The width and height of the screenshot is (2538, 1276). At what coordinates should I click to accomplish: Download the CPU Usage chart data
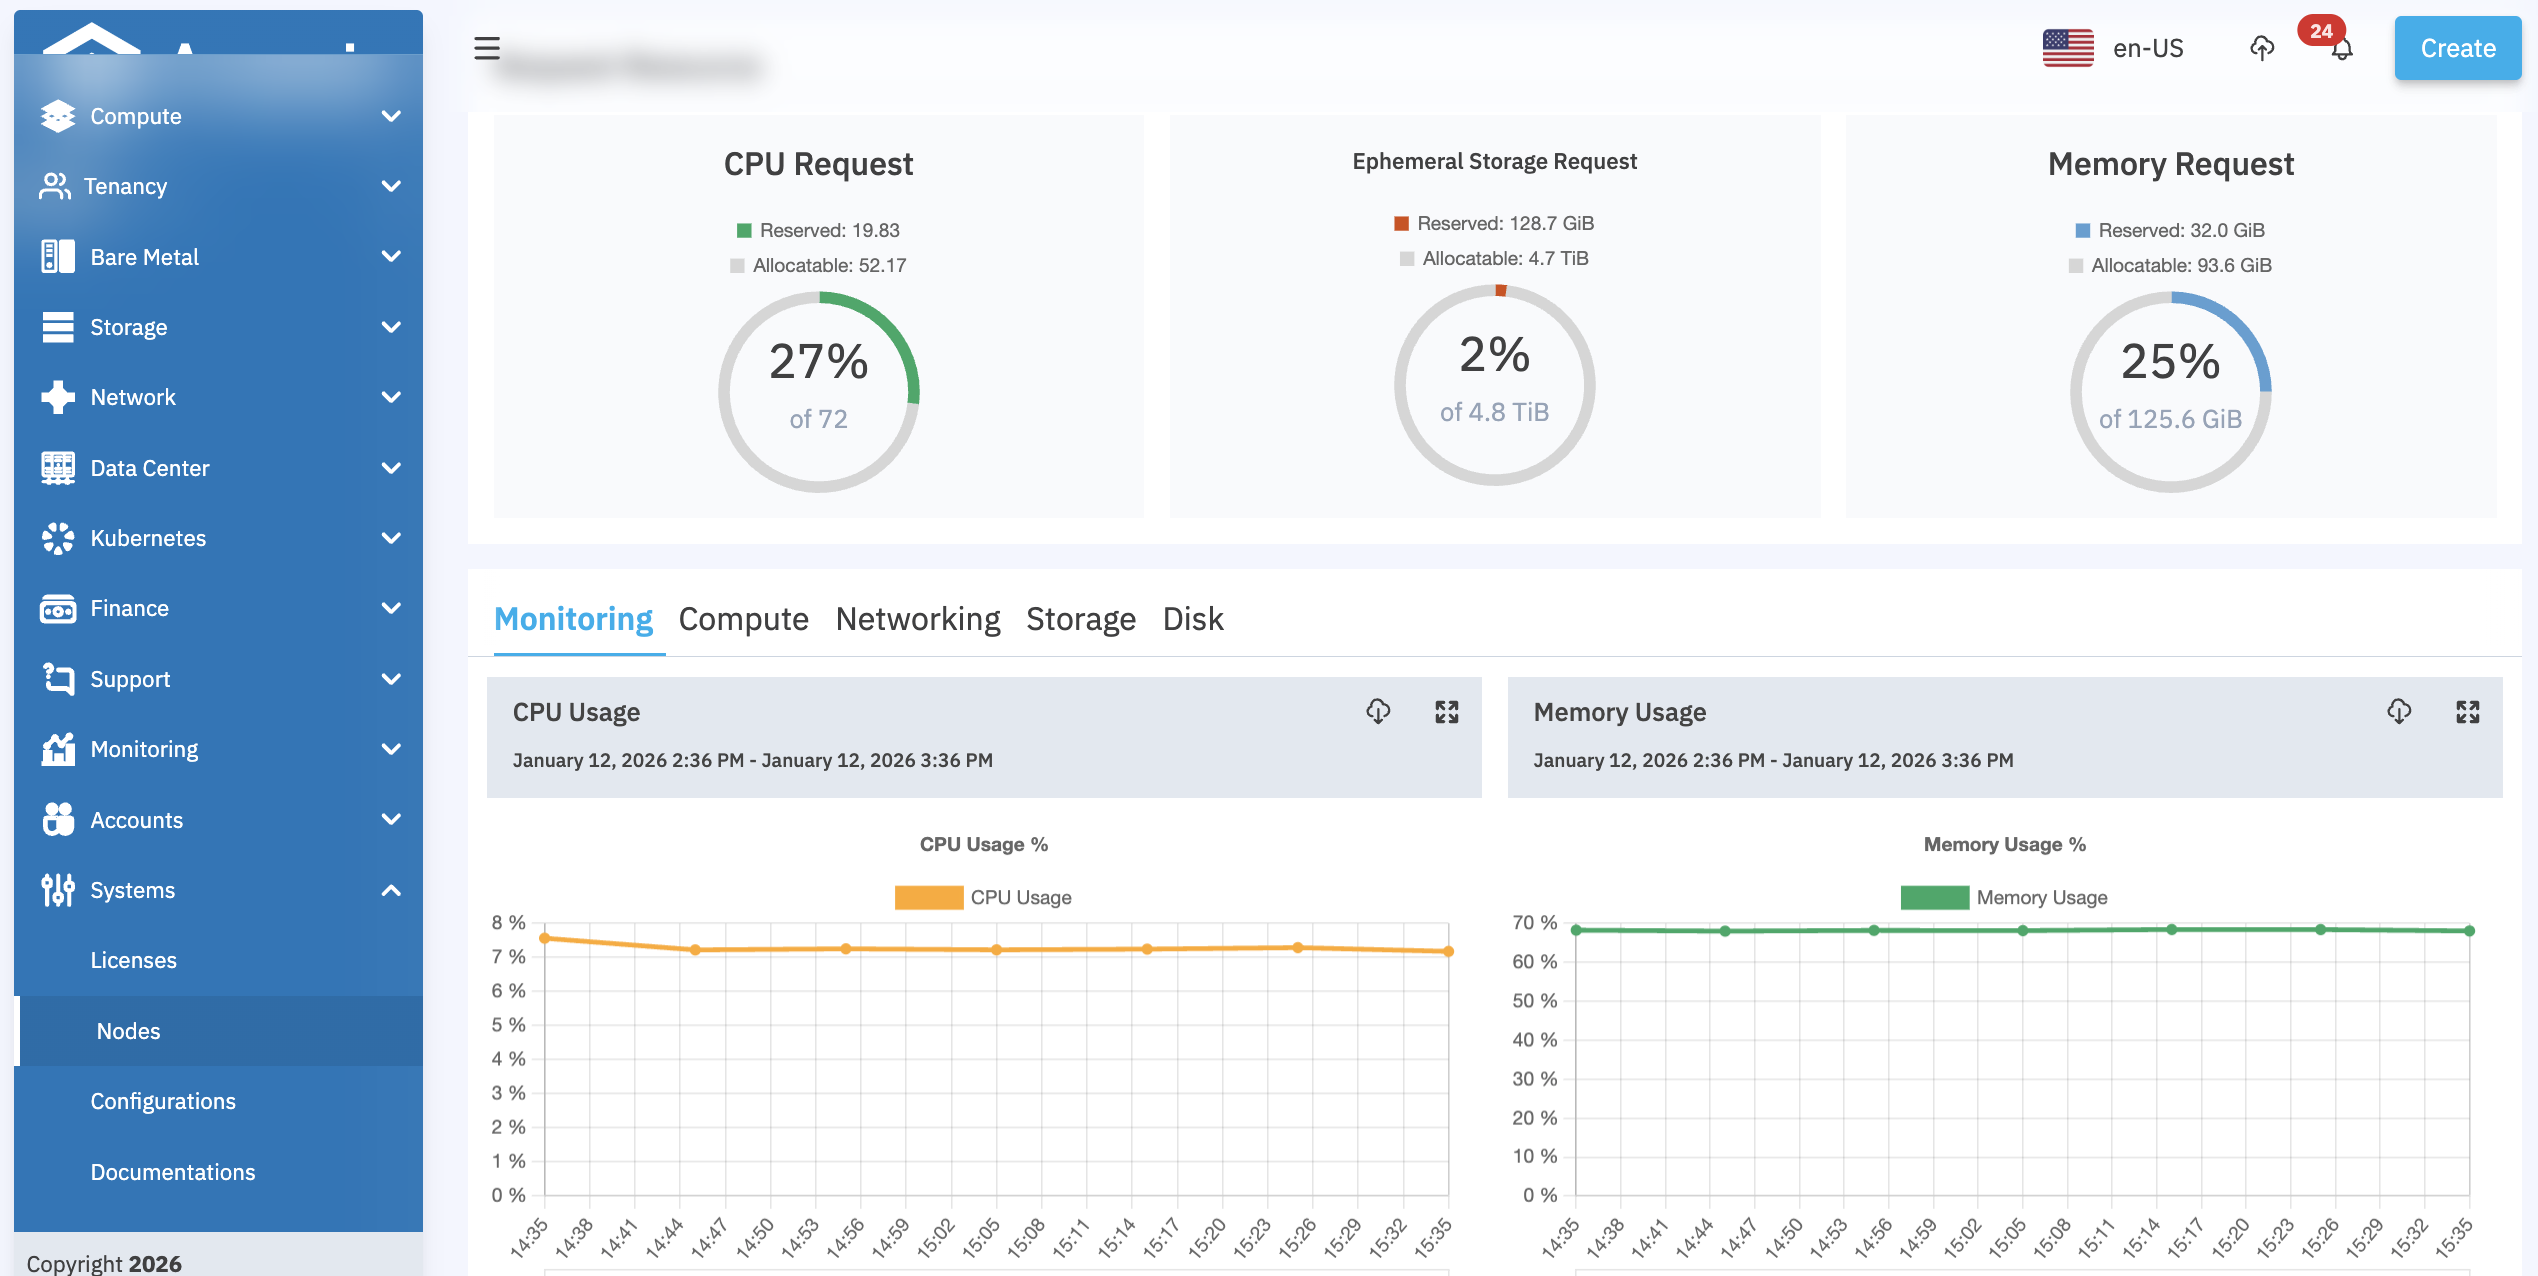tap(1377, 712)
